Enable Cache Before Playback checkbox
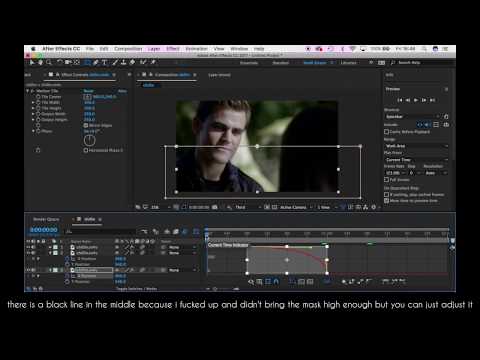The height and width of the screenshot is (360, 480). pos(386,132)
